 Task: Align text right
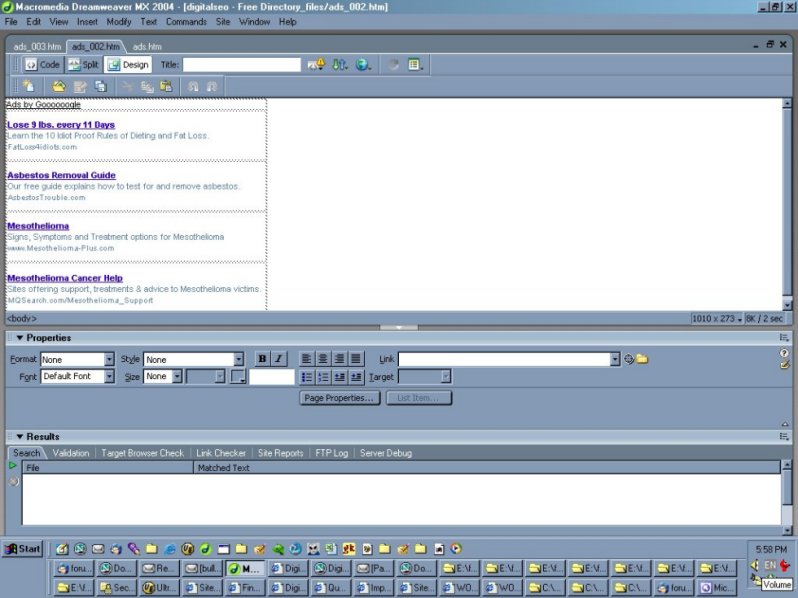click(x=339, y=359)
